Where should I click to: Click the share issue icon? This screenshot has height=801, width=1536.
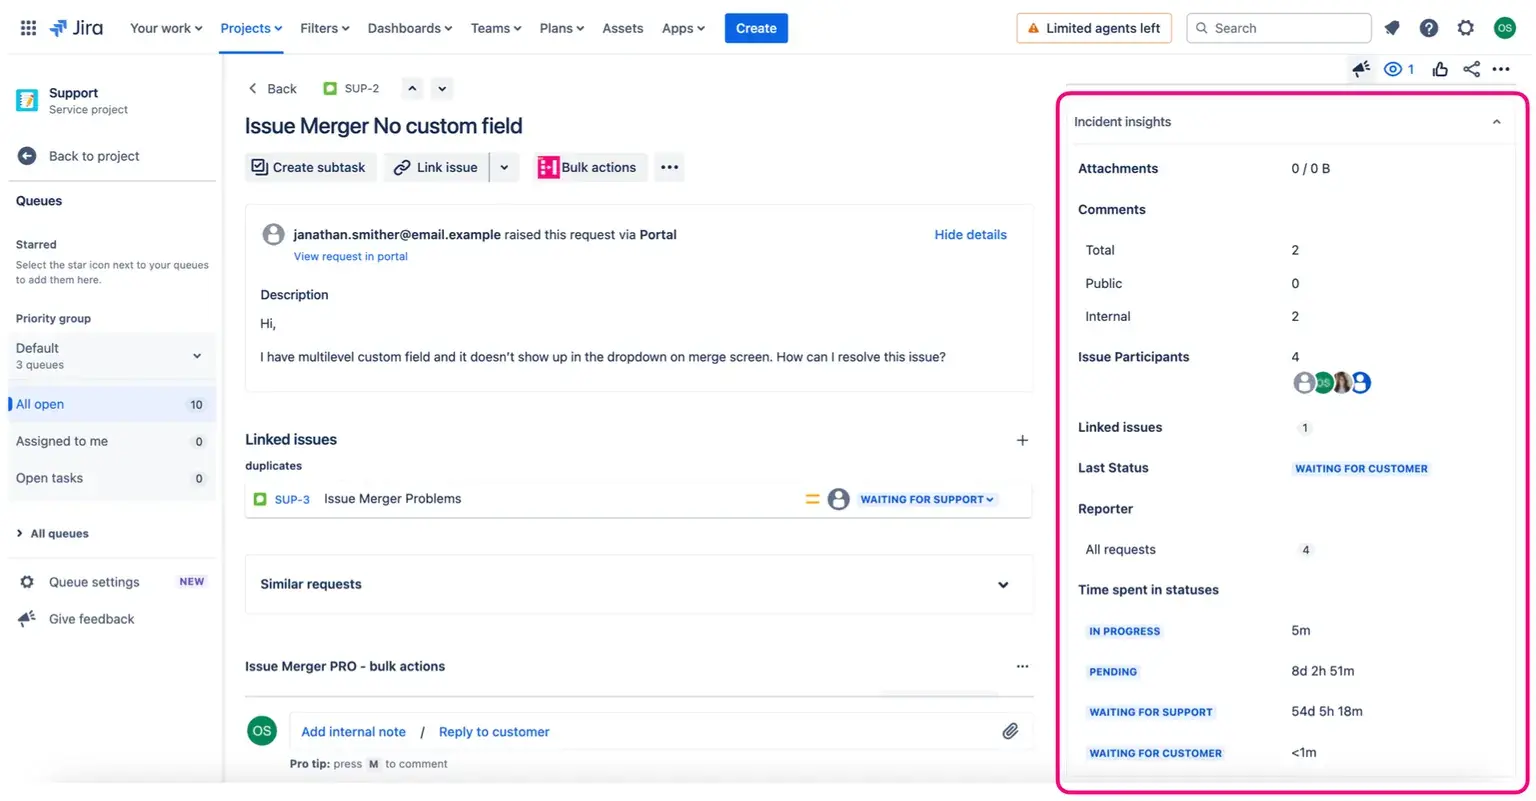[1471, 69]
